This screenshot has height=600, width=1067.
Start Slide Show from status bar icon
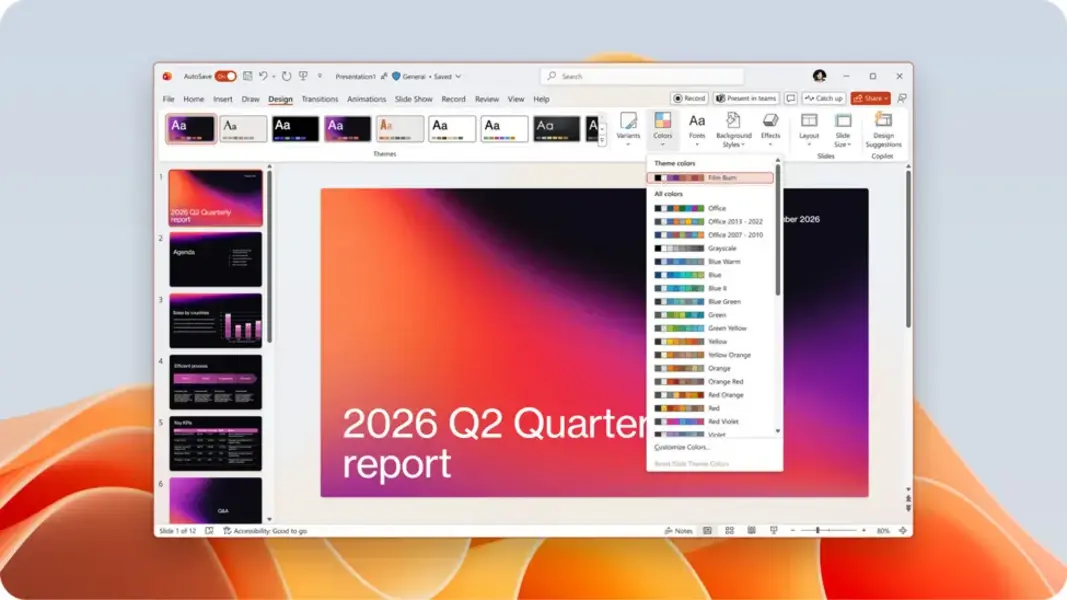tap(774, 531)
